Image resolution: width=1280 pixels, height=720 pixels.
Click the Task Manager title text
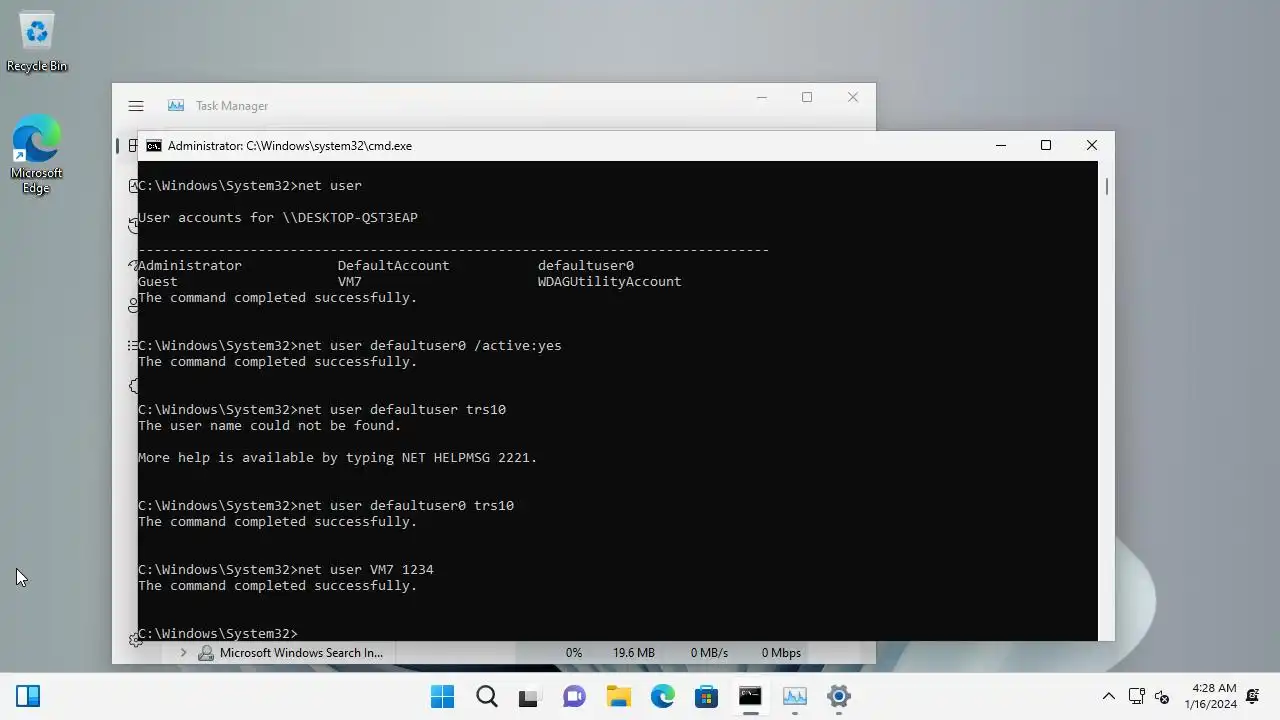pos(232,106)
